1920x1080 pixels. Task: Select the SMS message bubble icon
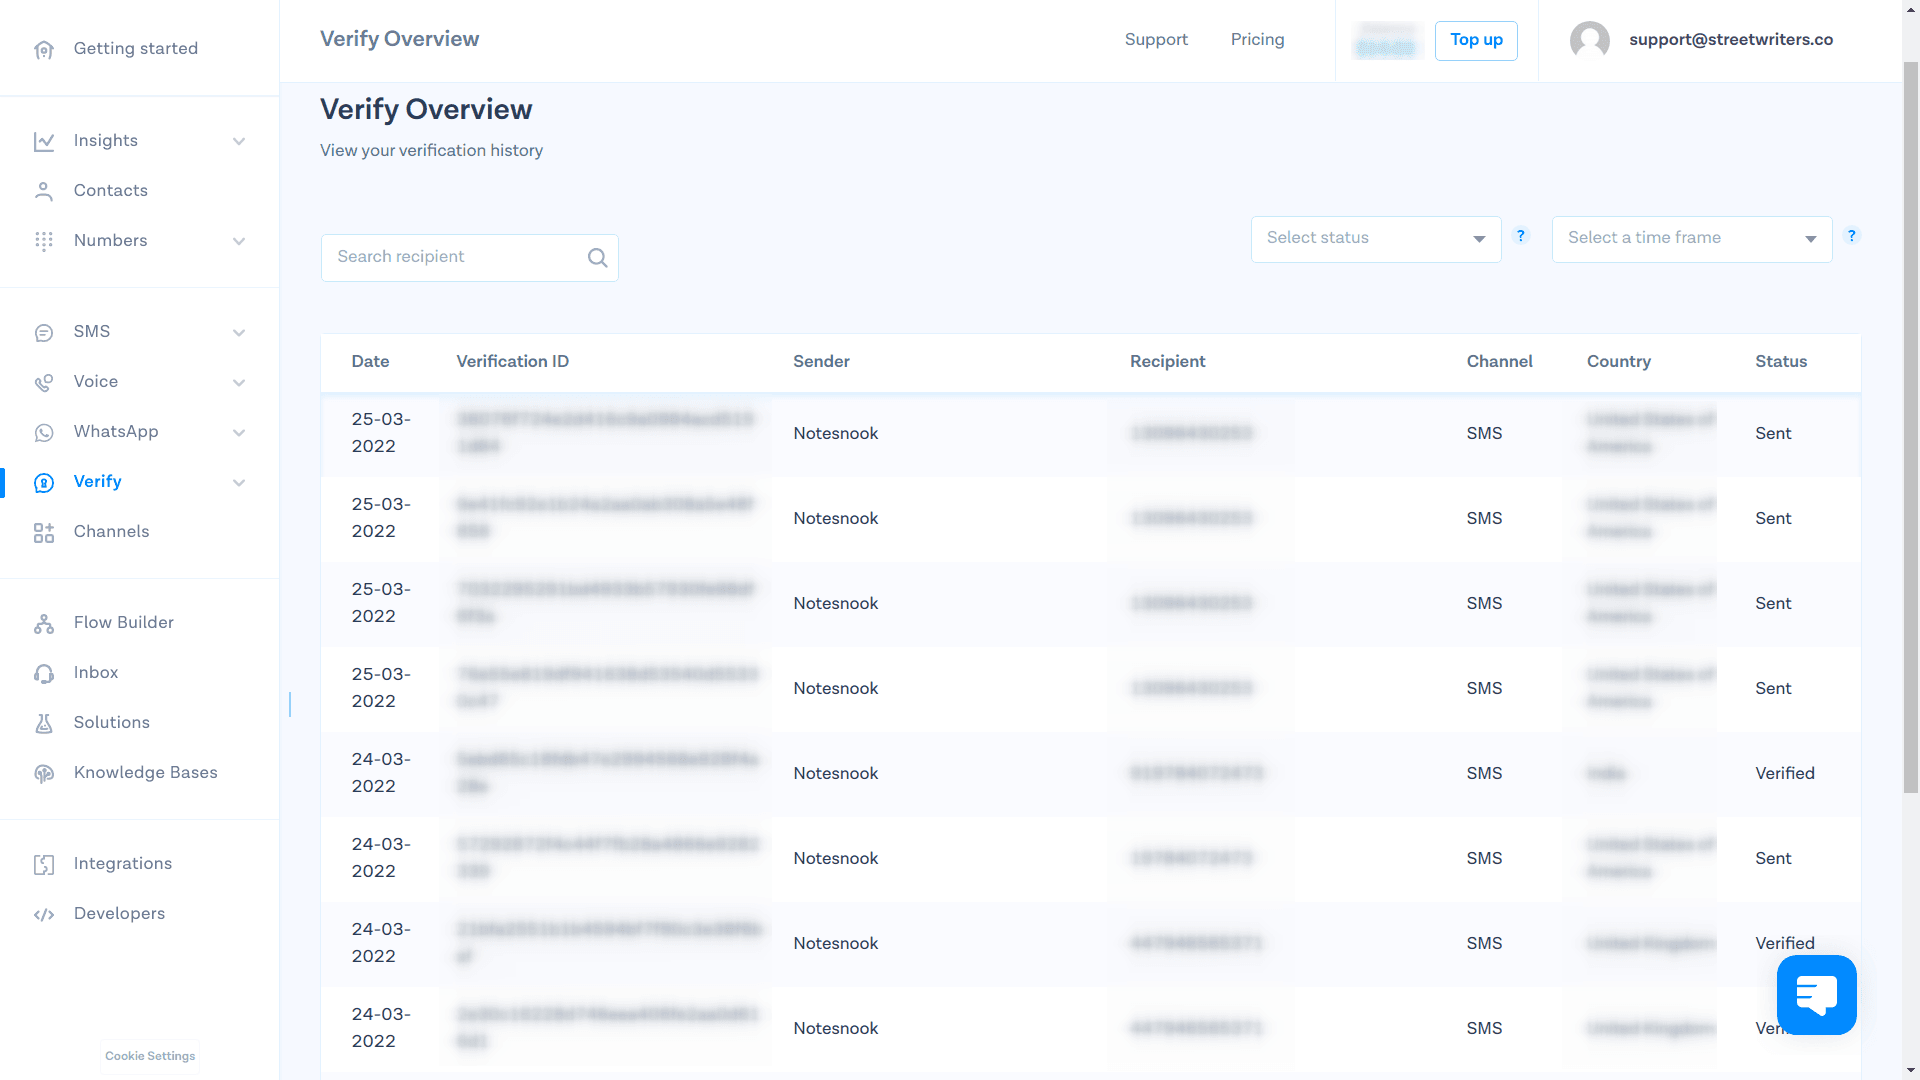point(44,332)
